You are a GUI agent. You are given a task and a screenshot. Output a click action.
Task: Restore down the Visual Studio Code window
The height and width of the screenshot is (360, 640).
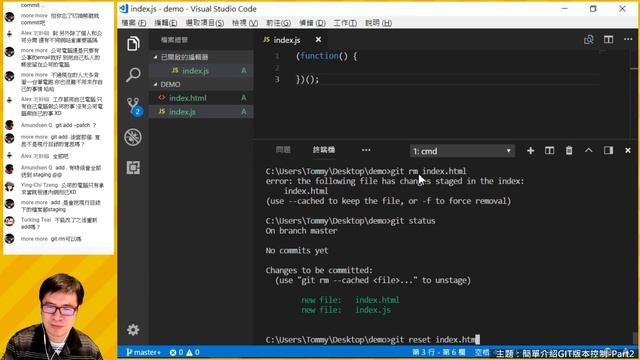(x=593, y=9)
